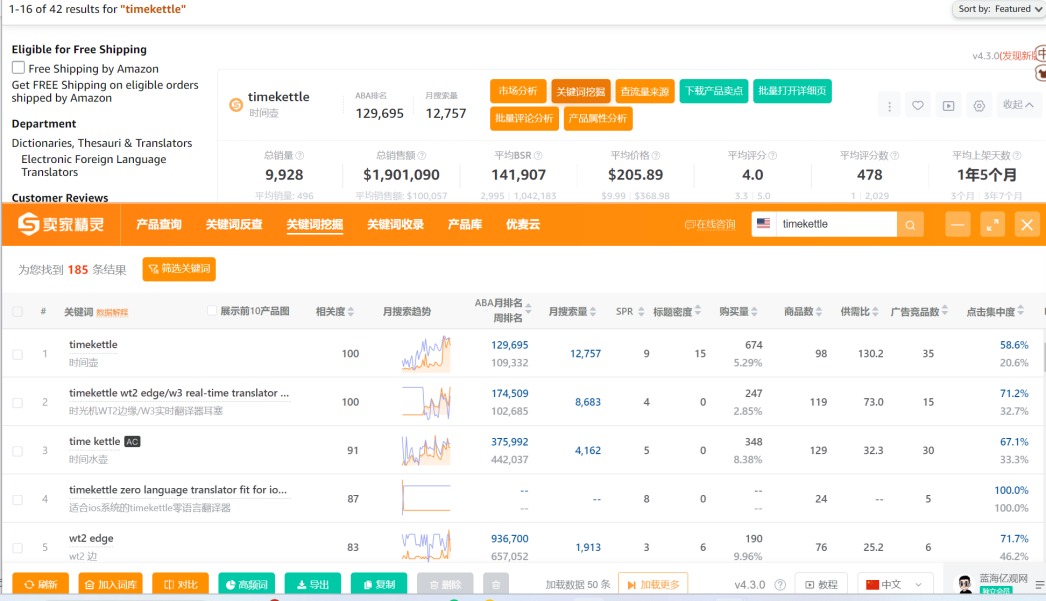Viewport: 1046px width, 601px height.
Task: Click the 批量打开详细页 button
Action: point(792,91)
